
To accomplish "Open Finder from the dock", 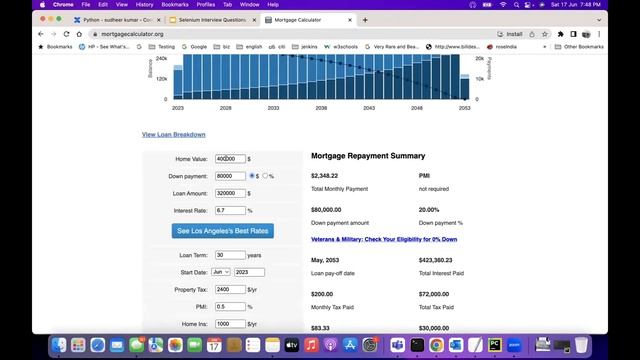I will coord(59,345).
